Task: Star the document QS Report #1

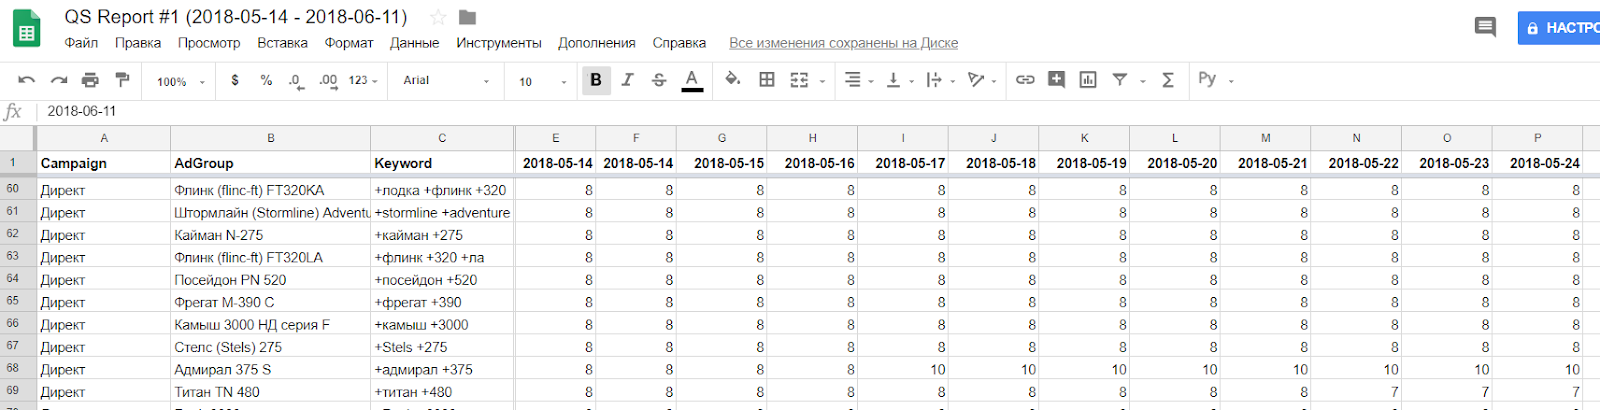Action: coord(437,17)
